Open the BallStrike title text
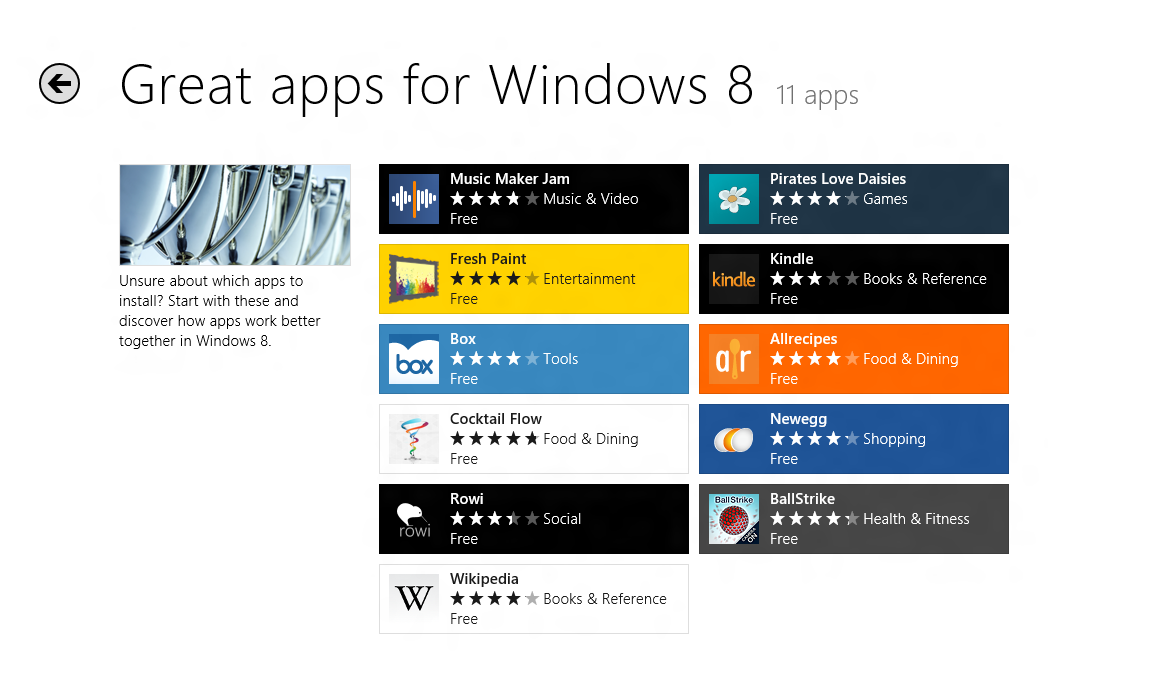1152x700 pixels. pos(802,499)
